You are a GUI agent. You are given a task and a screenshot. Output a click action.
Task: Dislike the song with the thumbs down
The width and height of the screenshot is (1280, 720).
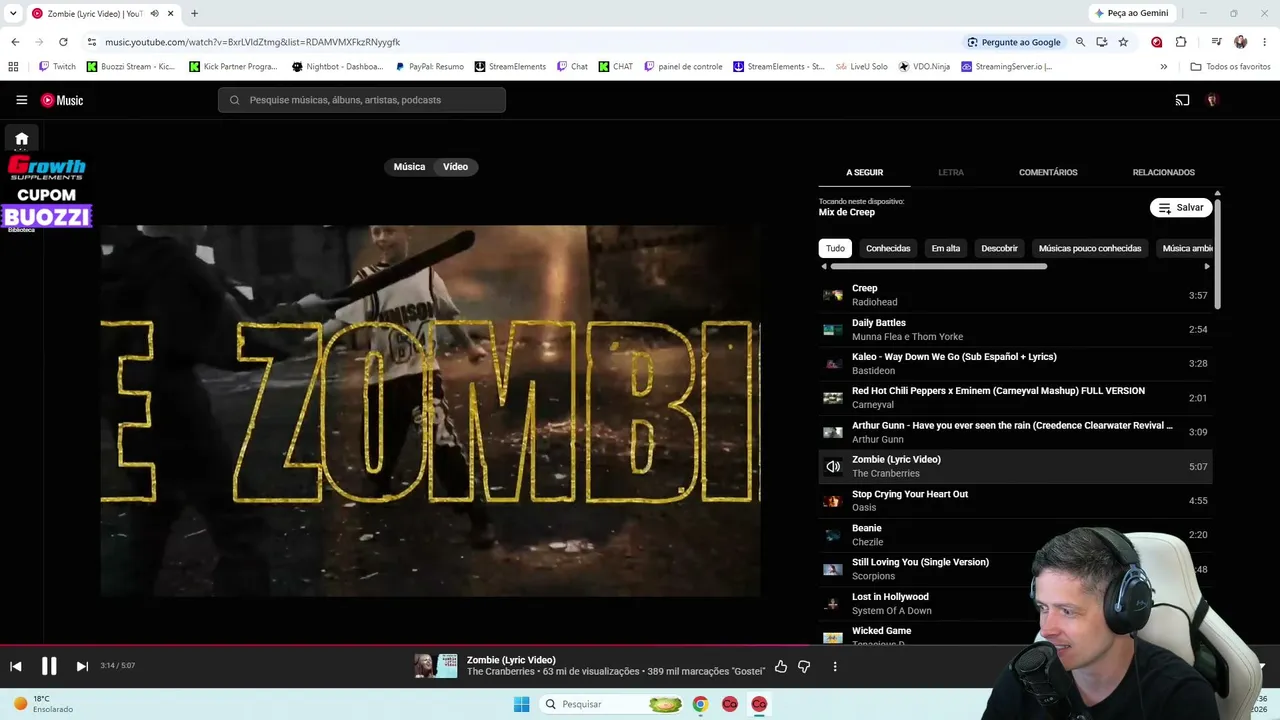(x=804, y=666)
